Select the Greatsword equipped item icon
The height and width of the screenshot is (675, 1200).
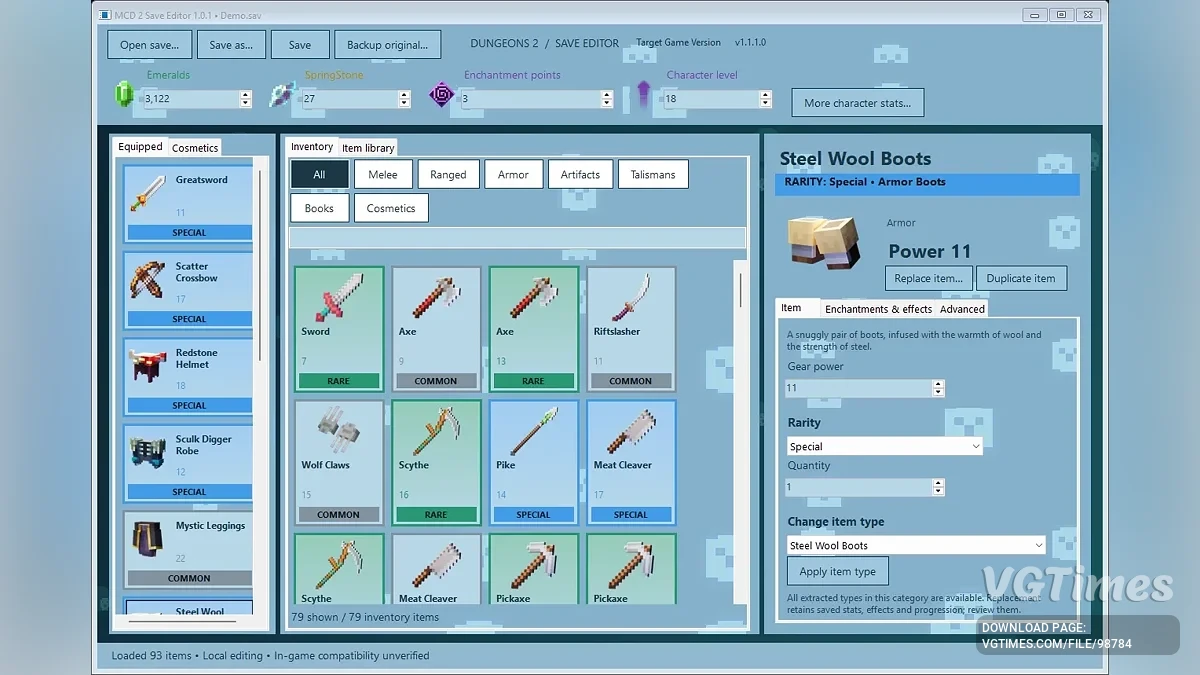[148, 193]
